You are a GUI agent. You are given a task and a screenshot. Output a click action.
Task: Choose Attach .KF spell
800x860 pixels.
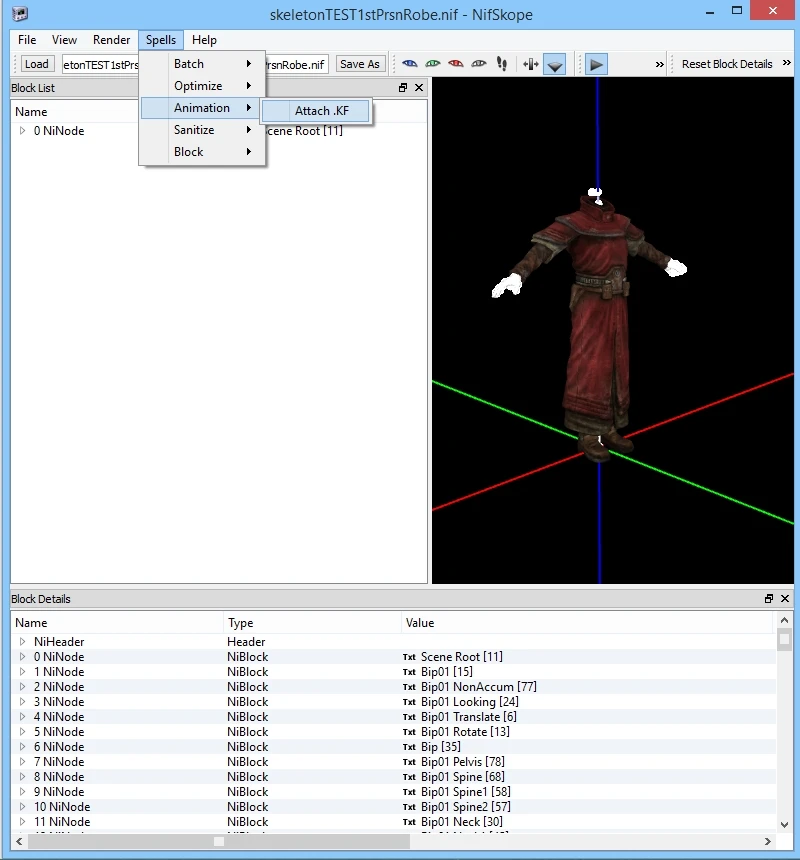pos(316,111)
